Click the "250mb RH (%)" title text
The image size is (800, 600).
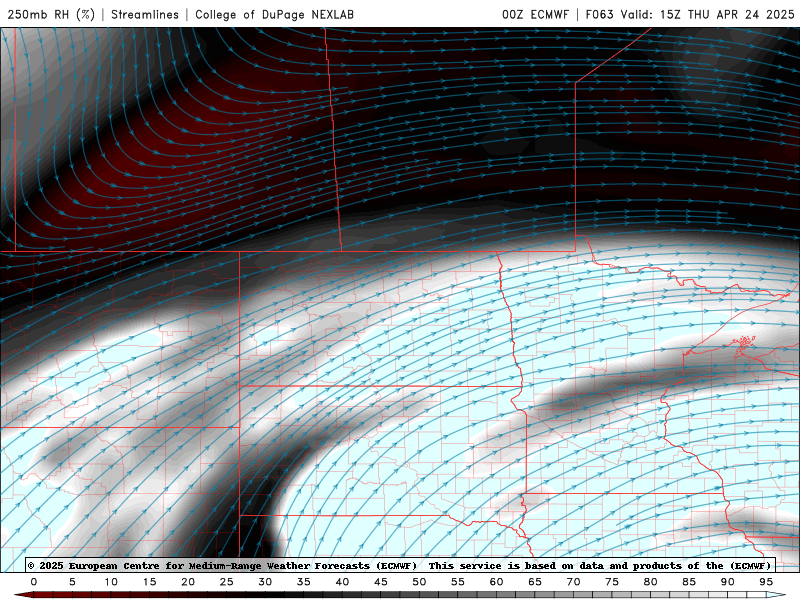click(51, 14)
